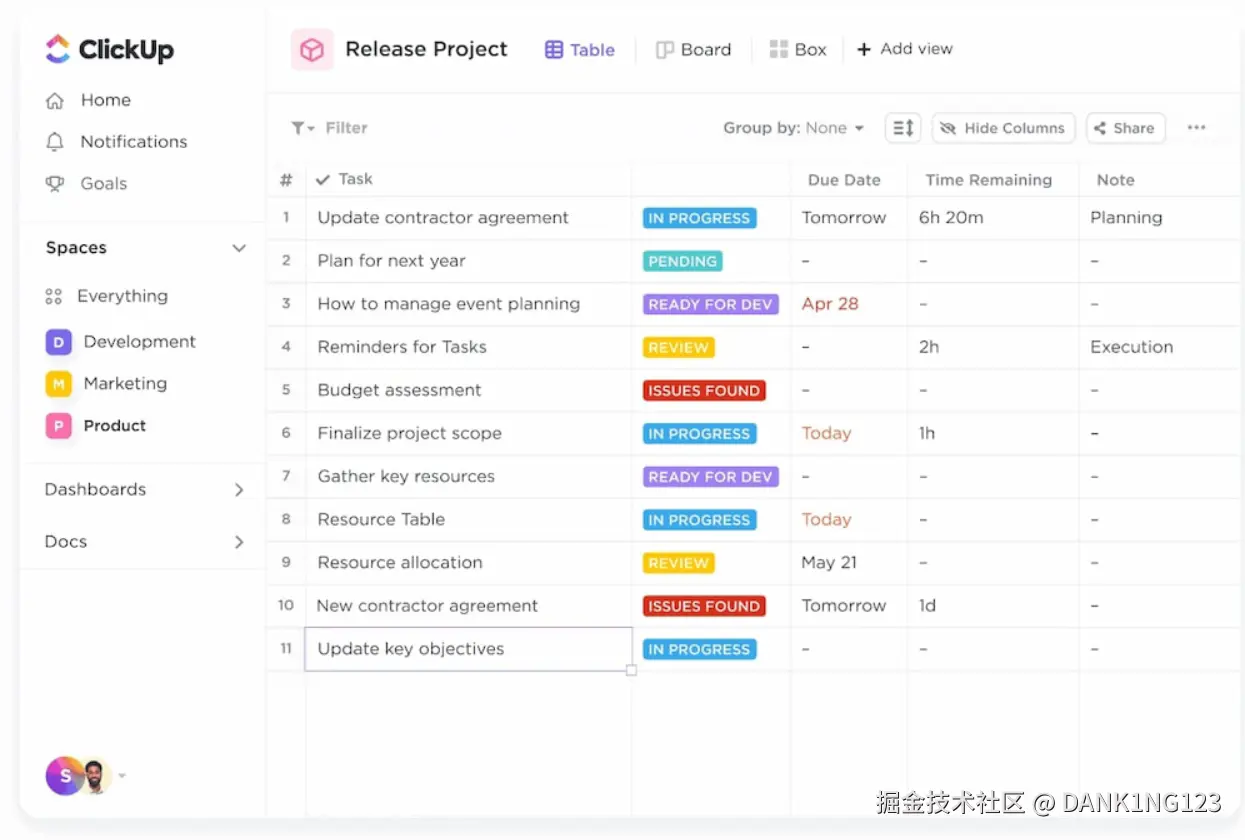Click task "Plan for next year"
This screenshot has height=840, width=1245.
[x=391, y=261]
